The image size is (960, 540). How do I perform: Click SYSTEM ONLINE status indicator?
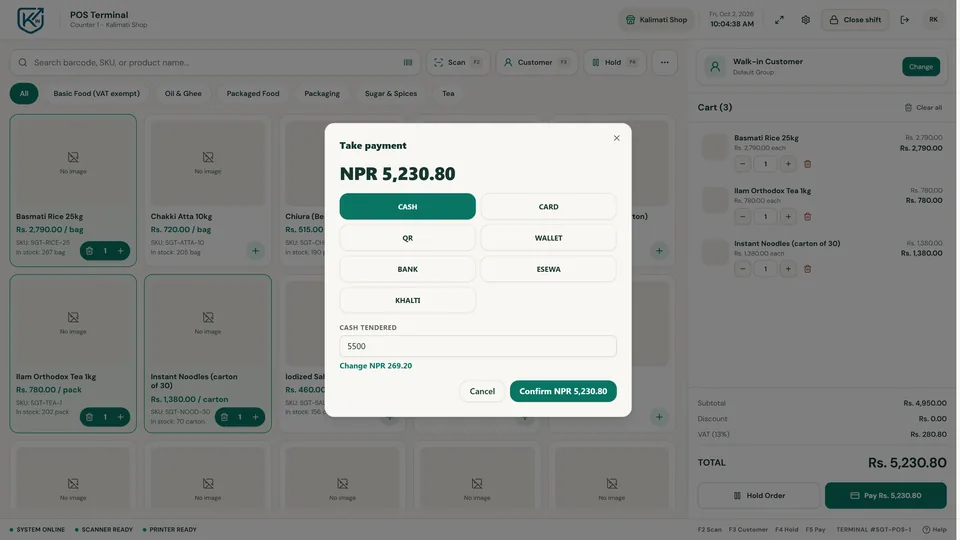tap(37, 530)
